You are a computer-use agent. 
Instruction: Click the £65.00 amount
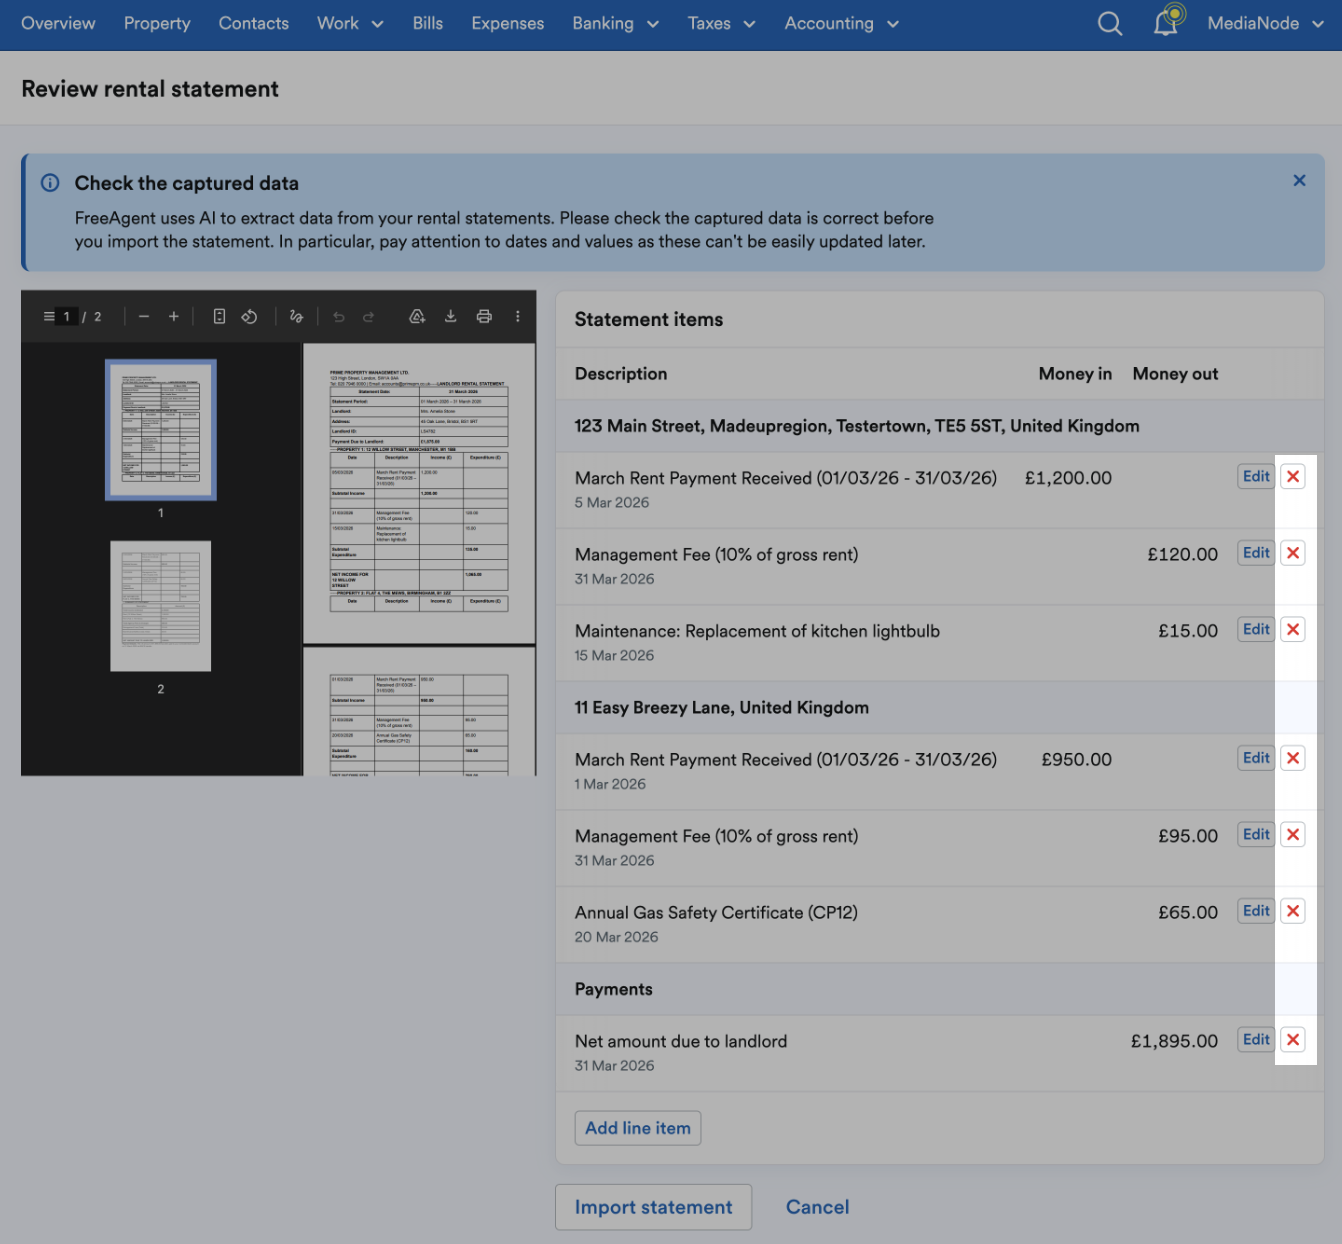(x=1188, y=912)
